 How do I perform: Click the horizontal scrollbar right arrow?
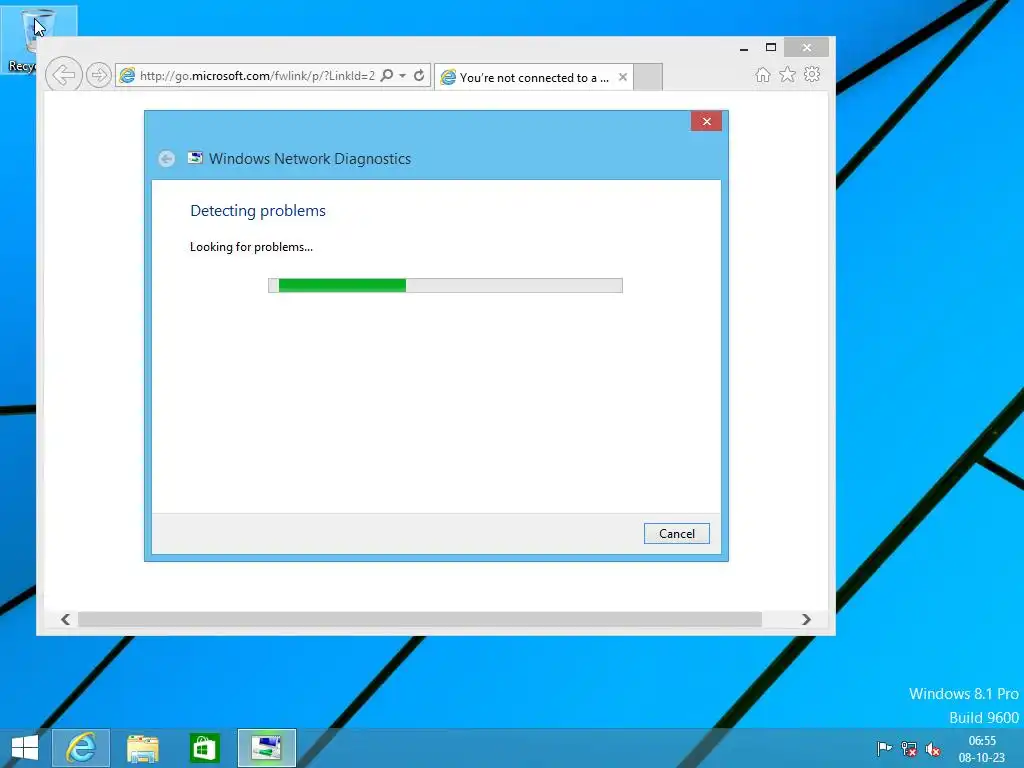click(x=806, y=619)
